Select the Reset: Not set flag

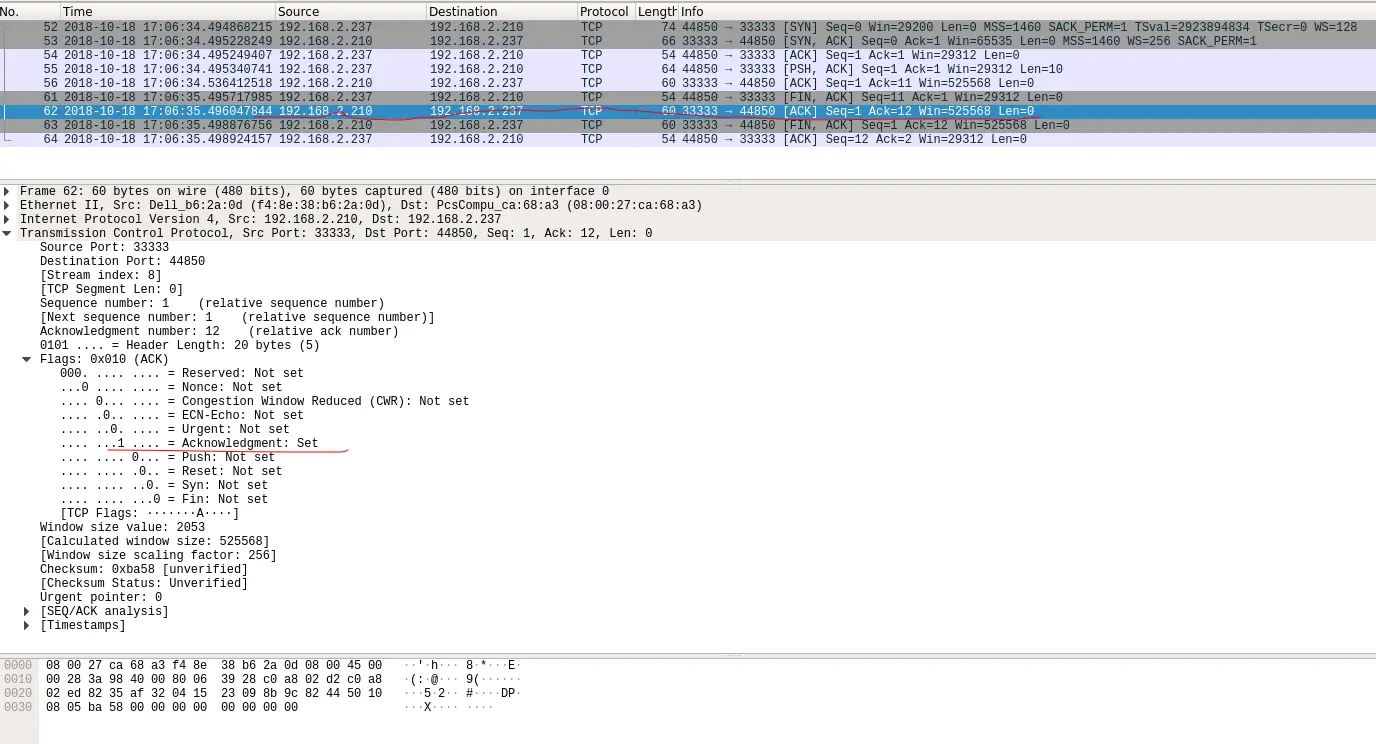171,471
